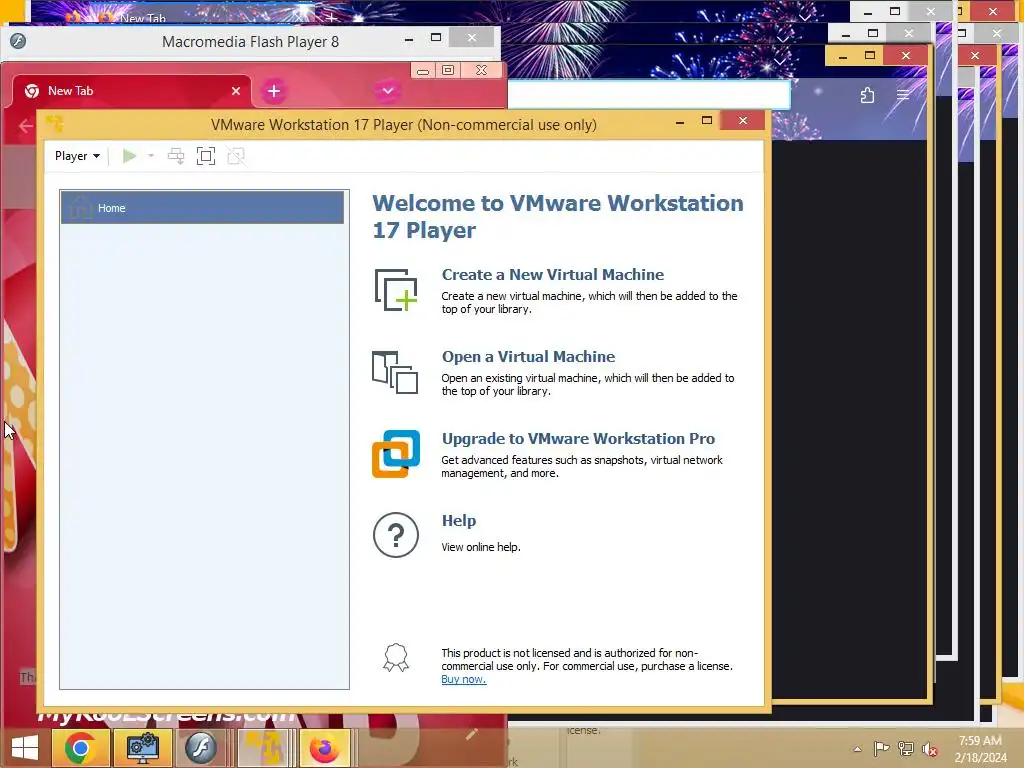1024x768 pixels.
Task: Click the green Power On play button
Action: [129, 156]
